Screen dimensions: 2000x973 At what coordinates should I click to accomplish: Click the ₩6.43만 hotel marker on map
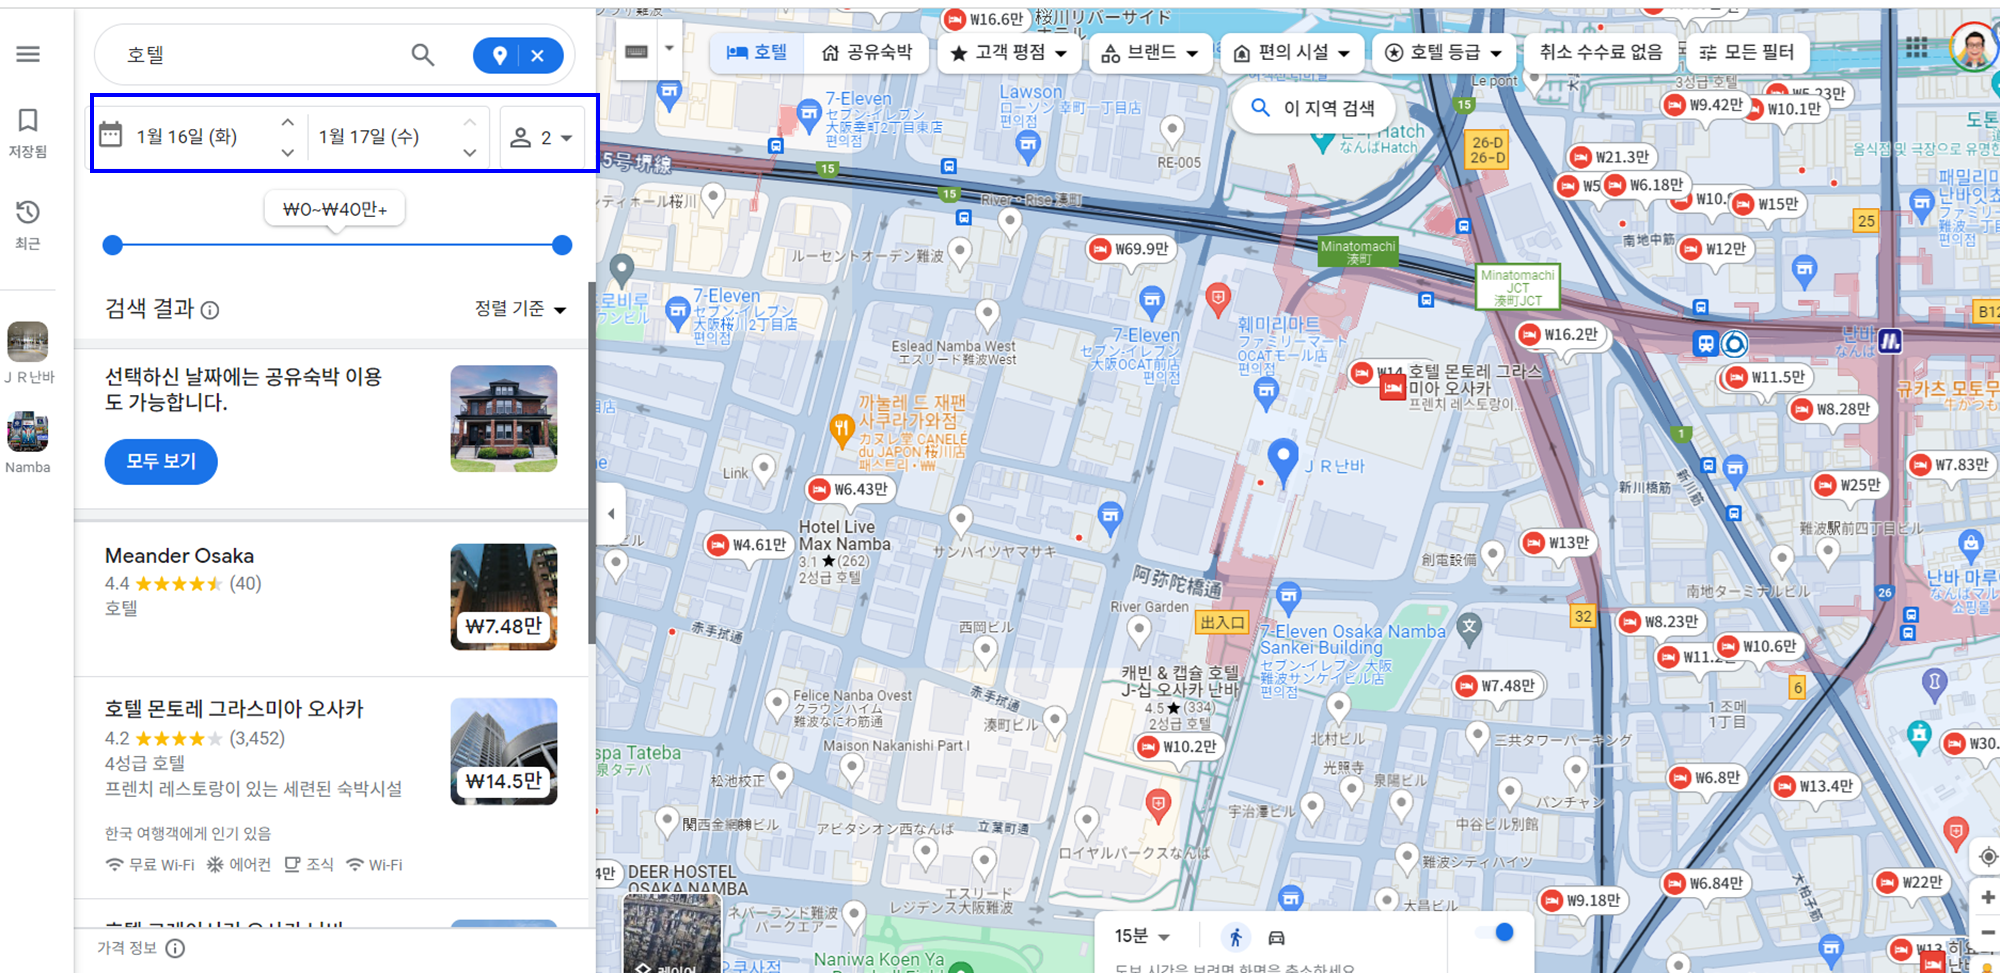coord(849,489)
